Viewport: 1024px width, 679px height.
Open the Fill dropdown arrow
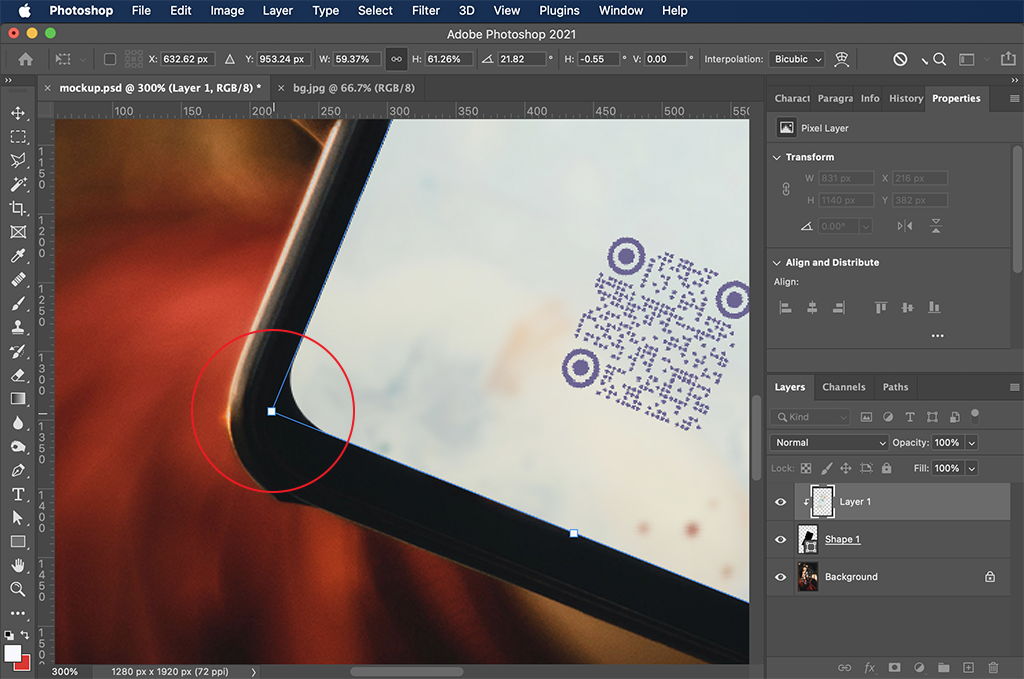[972, 468]
